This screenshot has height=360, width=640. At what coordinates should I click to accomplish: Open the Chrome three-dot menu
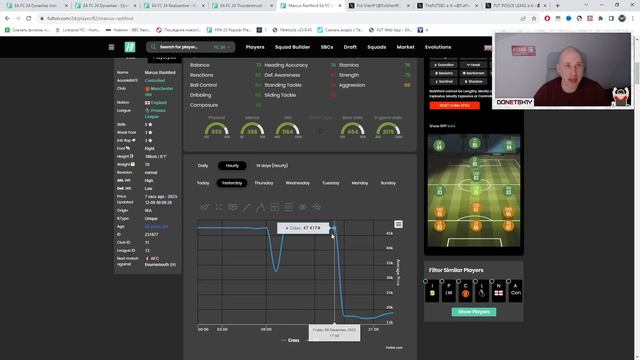(x=633, y=18)
